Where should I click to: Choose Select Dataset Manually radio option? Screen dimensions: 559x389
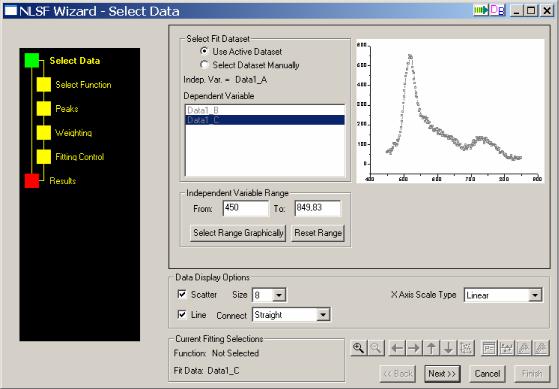pos(204,65)
